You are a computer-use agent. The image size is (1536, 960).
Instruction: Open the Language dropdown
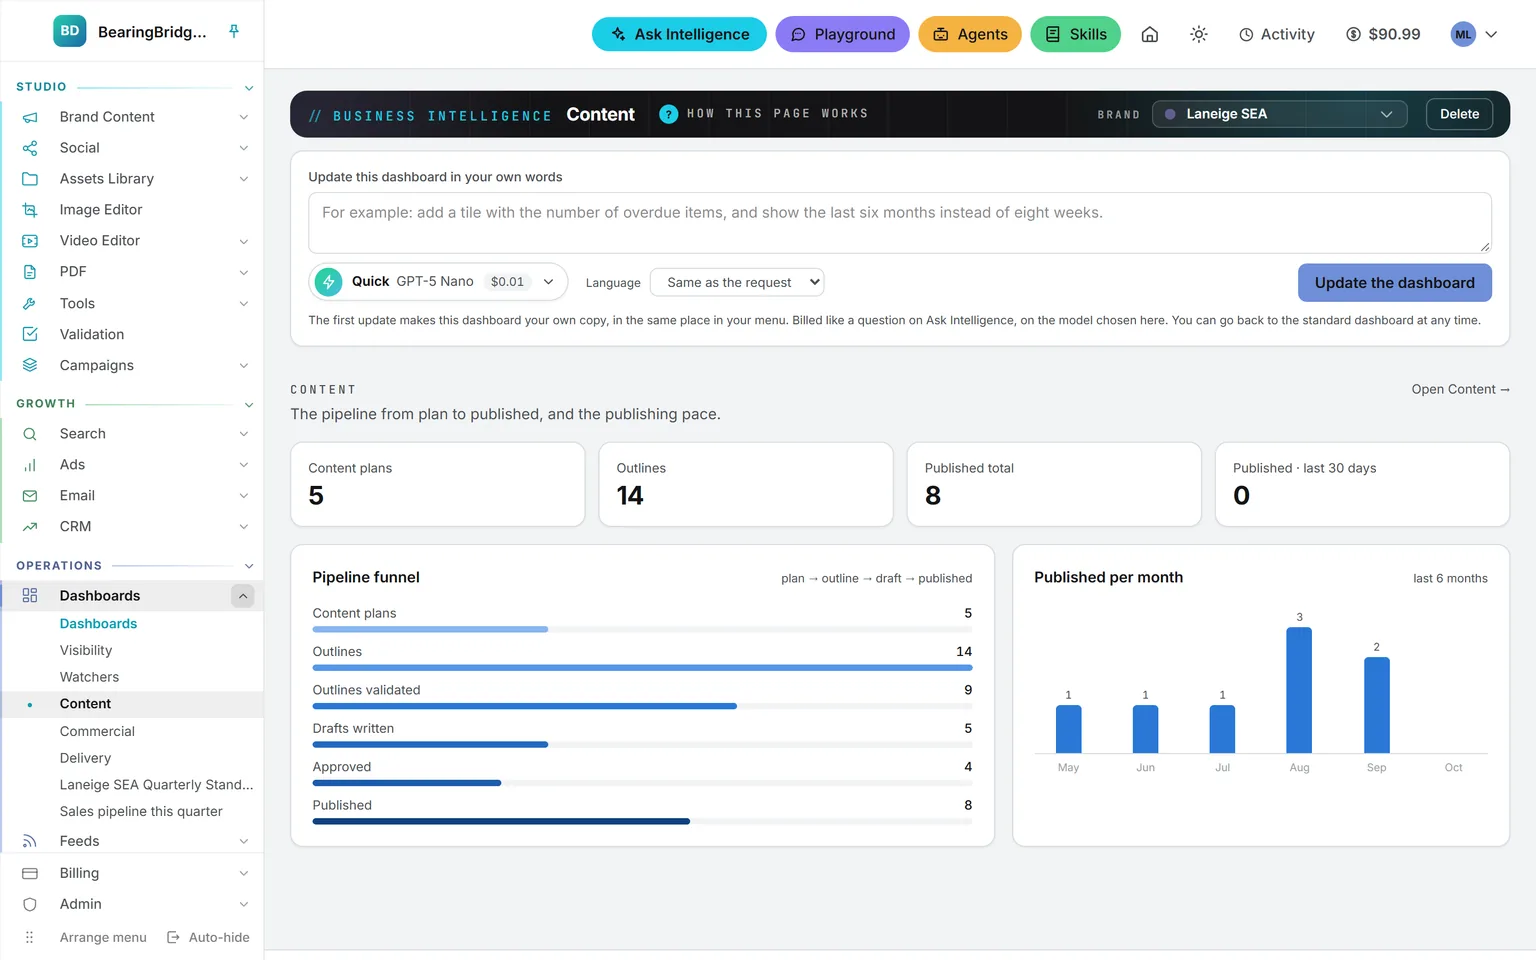tap(737, 283)
